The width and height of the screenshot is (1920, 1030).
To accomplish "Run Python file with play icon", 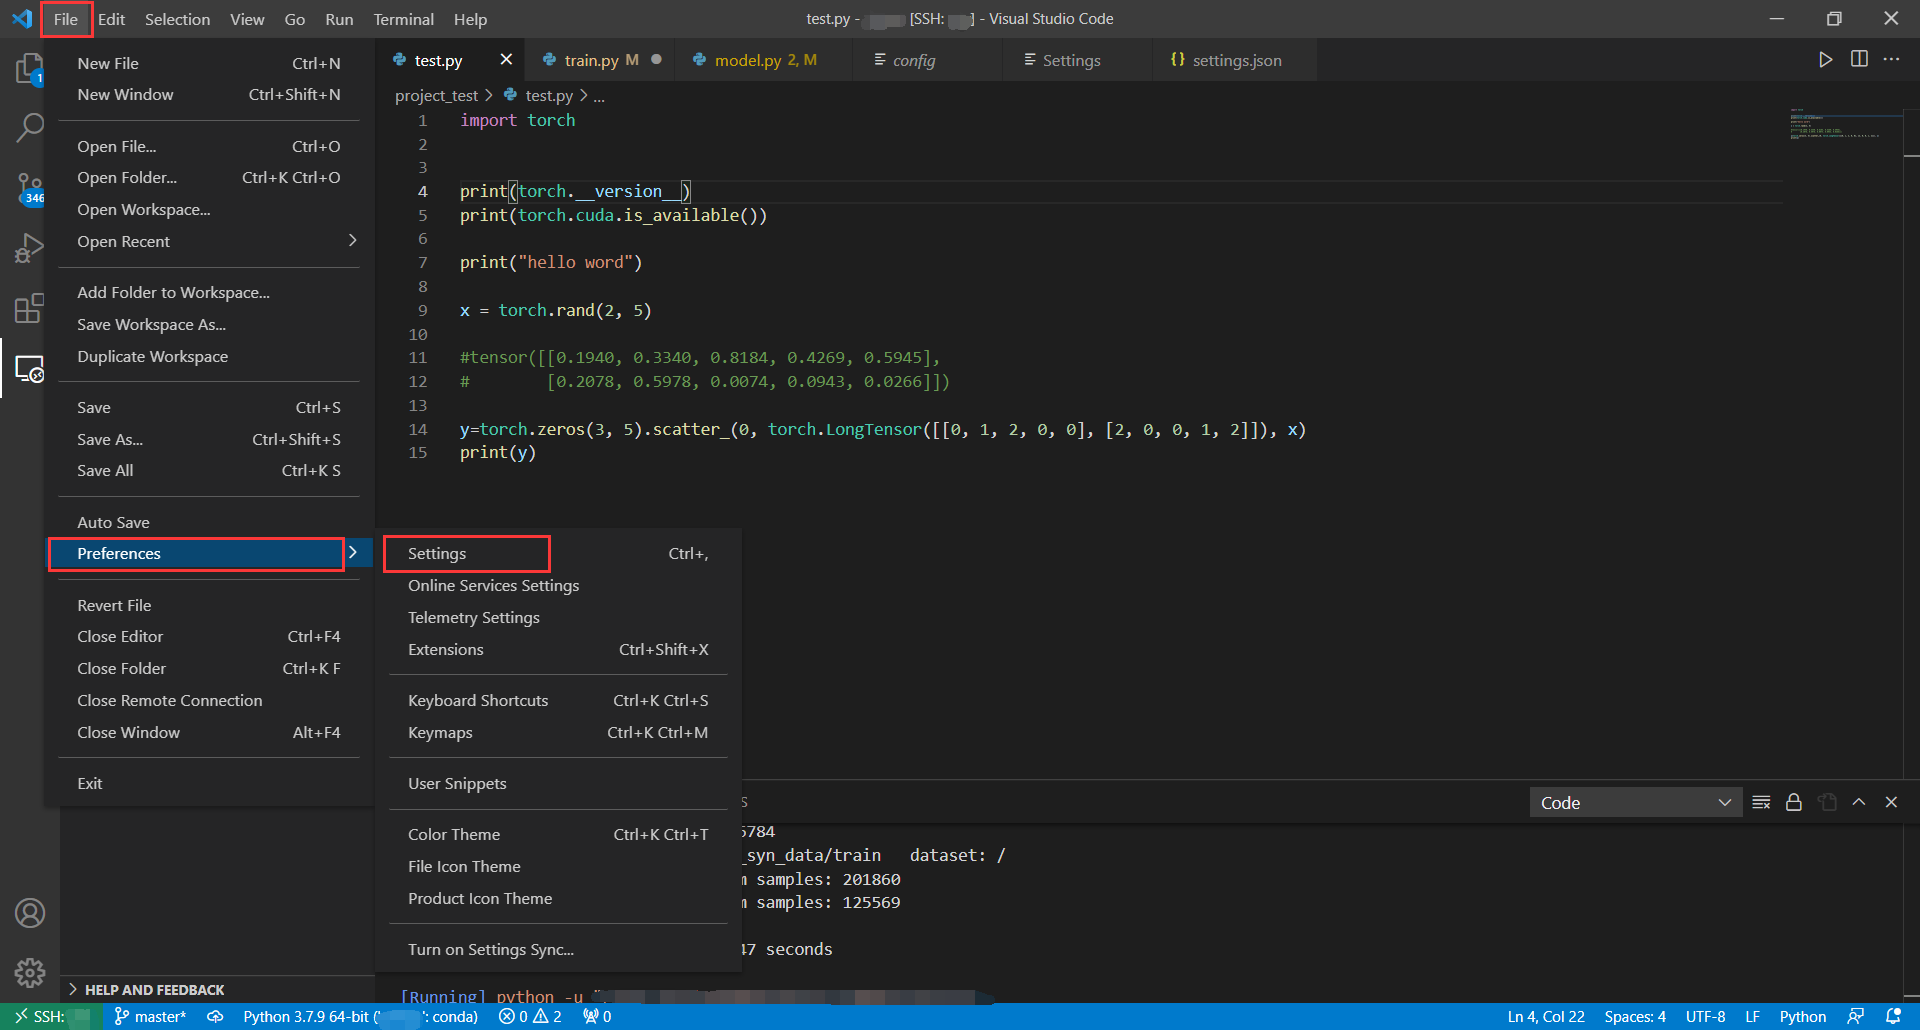I will click(x=1825, y=60).
